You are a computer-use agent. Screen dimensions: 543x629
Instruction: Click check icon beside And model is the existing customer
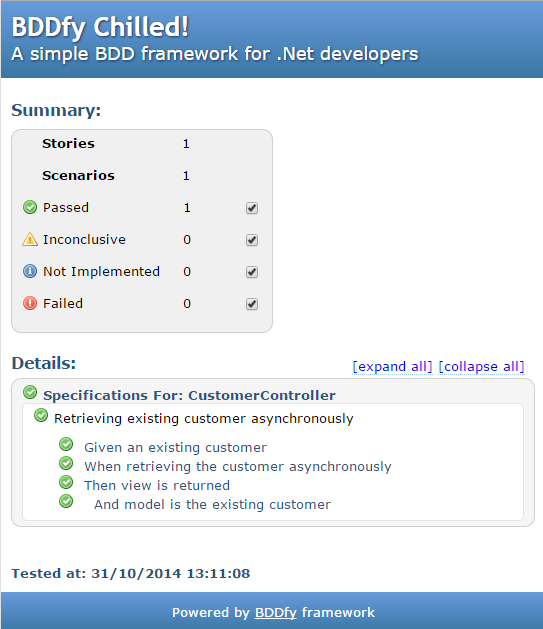click(x=66, y=501)
